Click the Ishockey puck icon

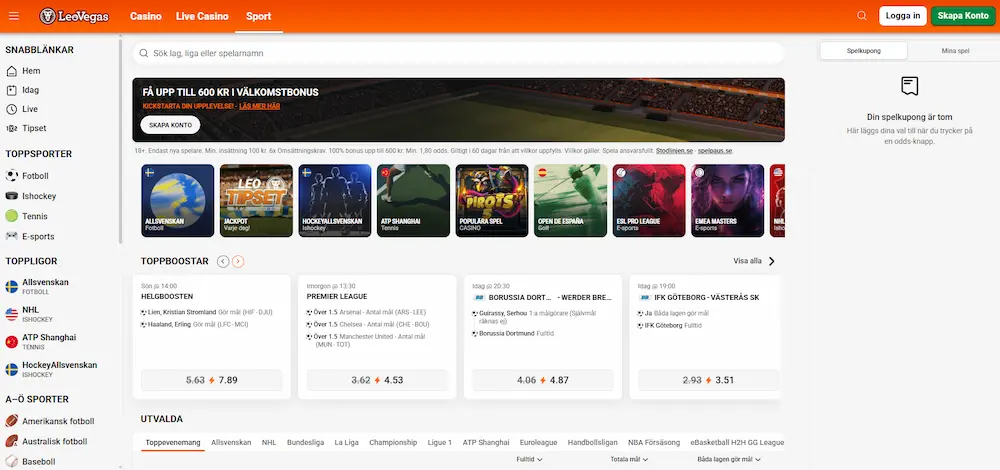(11, 196)
